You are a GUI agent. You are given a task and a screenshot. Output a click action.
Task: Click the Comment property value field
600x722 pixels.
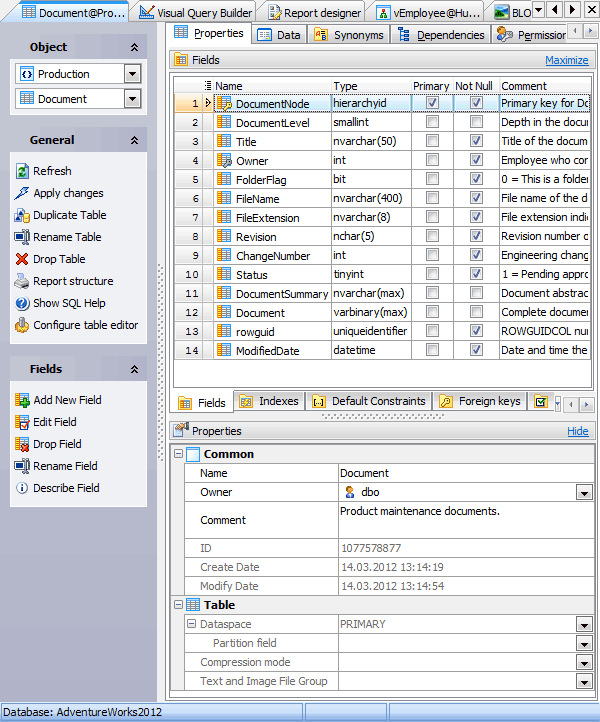point(466,520)
